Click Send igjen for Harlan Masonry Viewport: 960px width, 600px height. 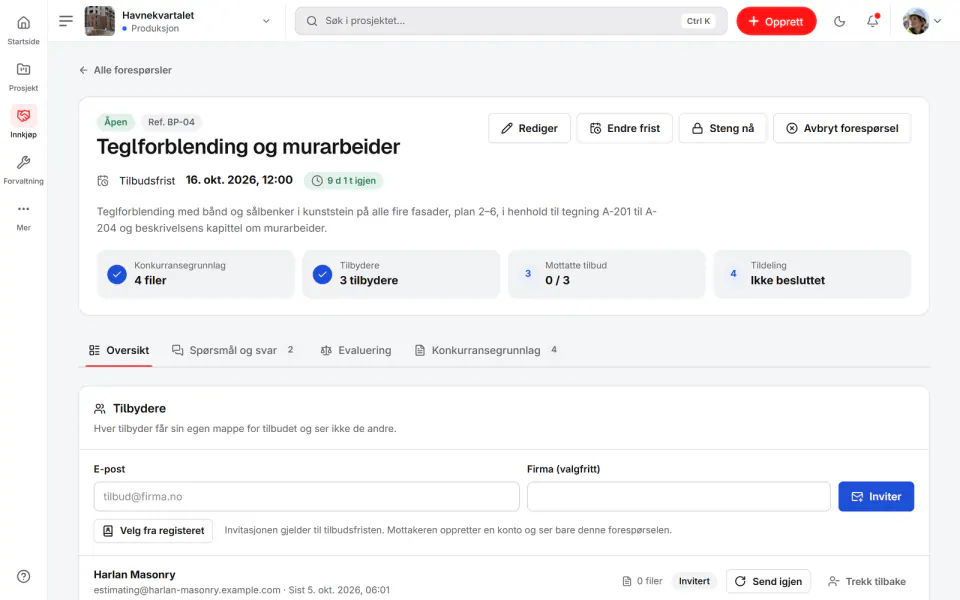pos(768,581)
